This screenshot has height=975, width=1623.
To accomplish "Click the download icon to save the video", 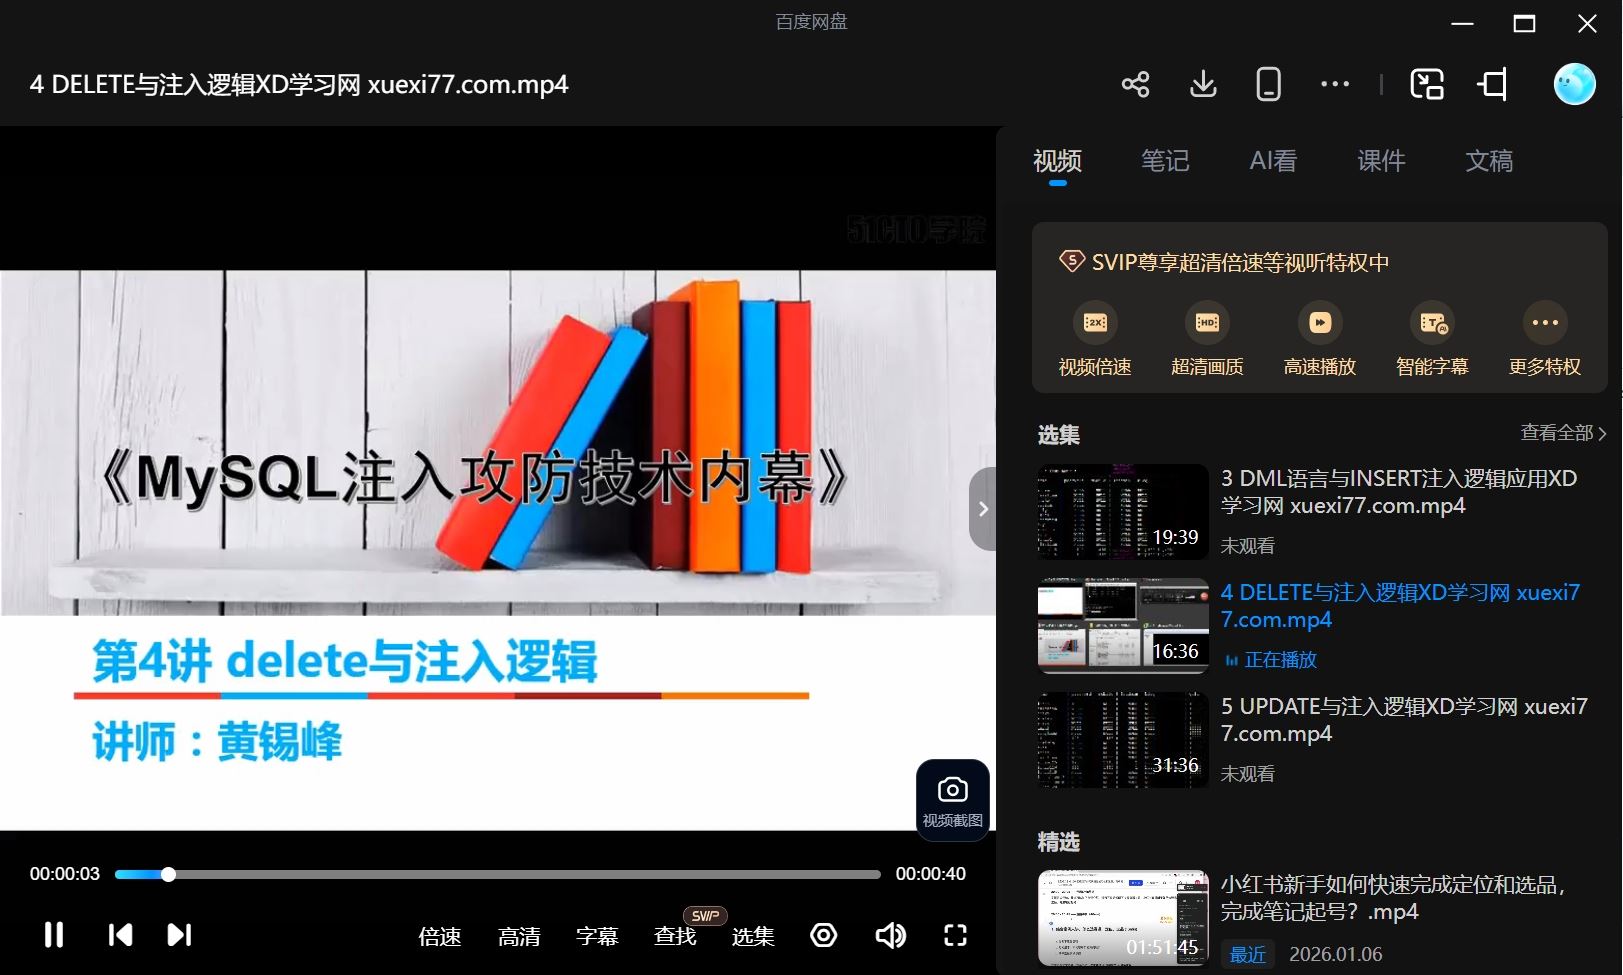I will (x=1202, y=84).
